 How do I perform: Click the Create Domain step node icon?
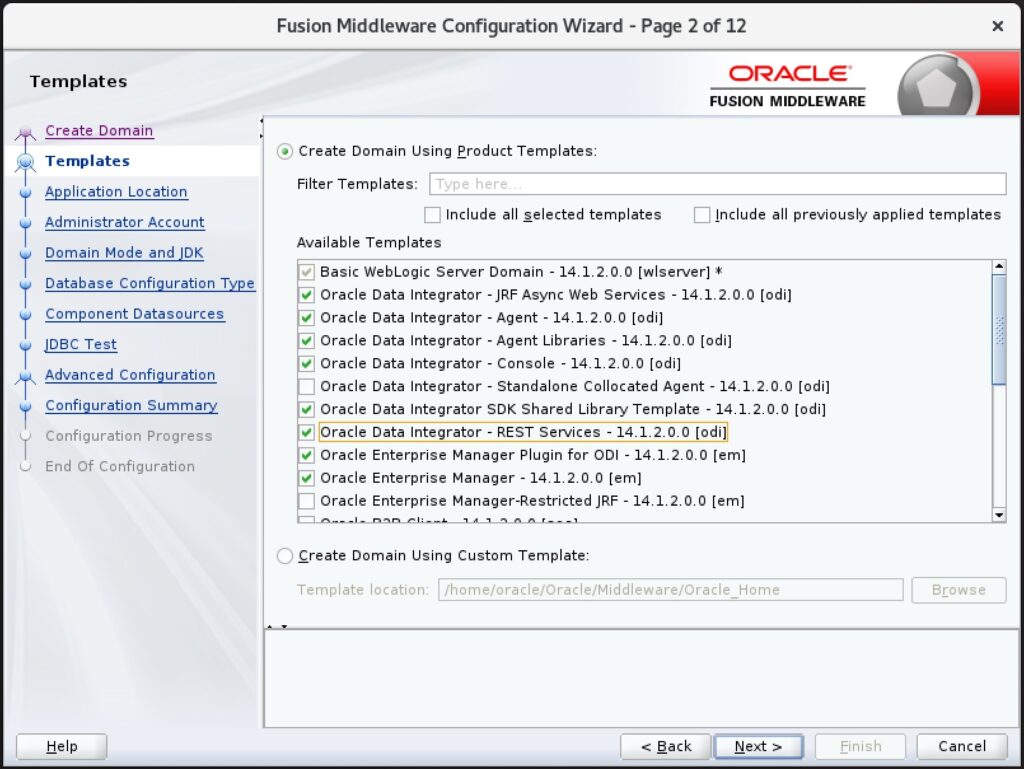pyautogui.click(x=25, y=133)
